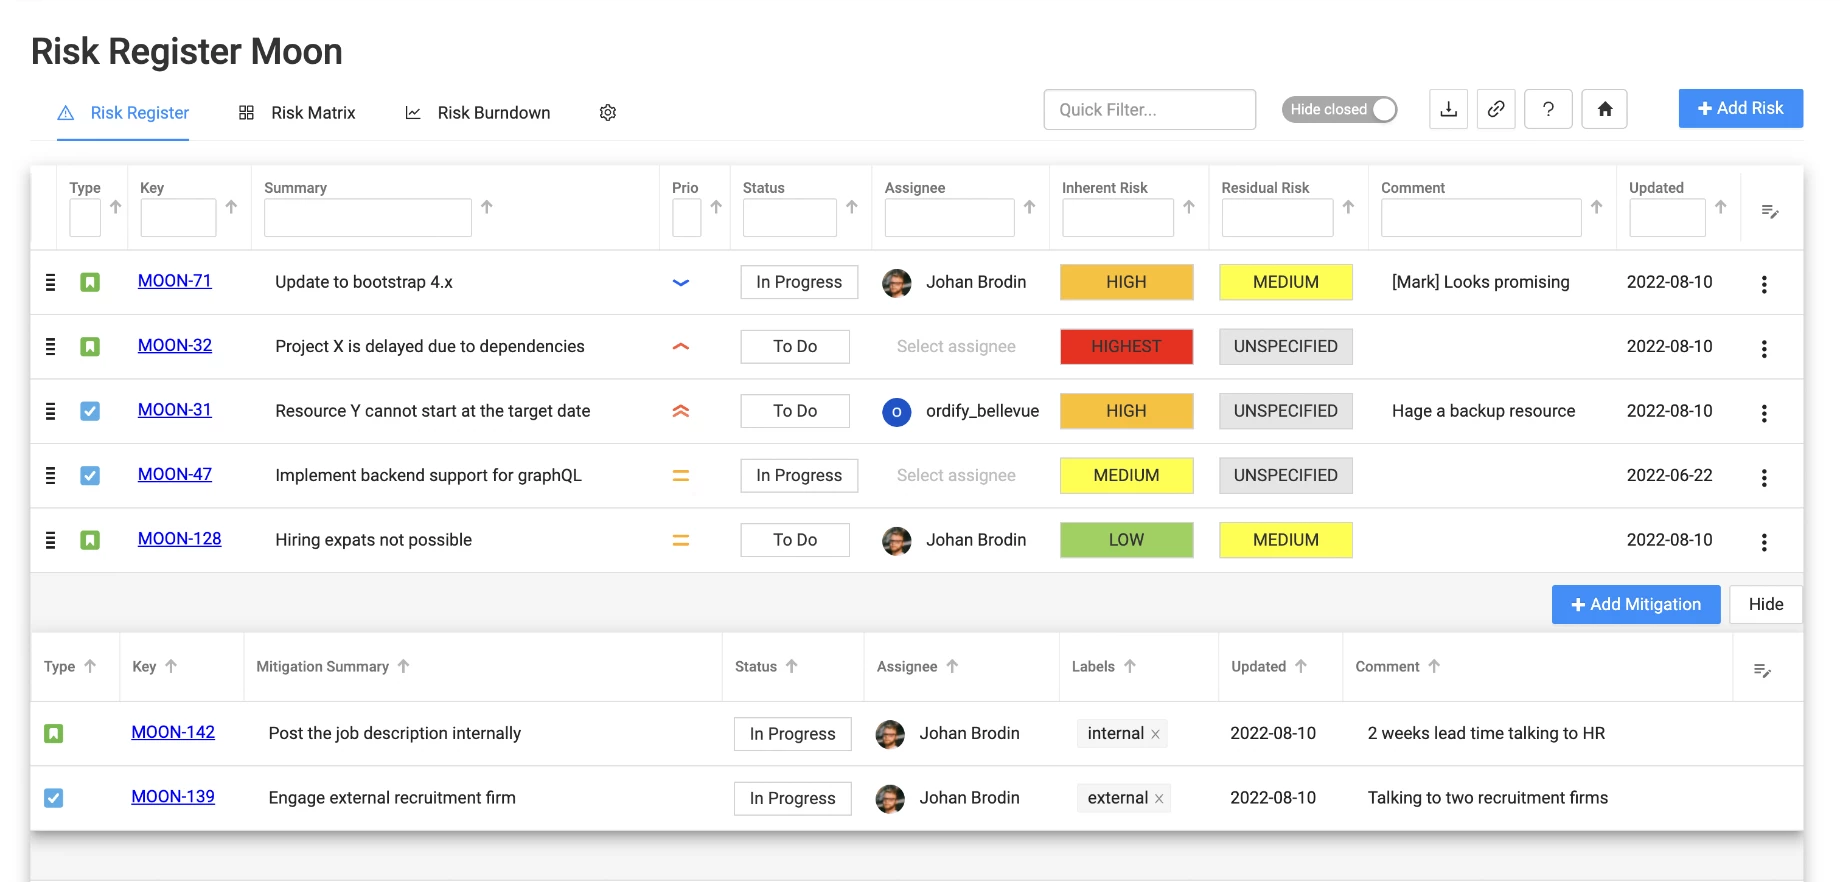Click the HIGHEST inherent risk cell of MOON-32
Viewport: 1840px width, 882px height.
click(1127, 346)
